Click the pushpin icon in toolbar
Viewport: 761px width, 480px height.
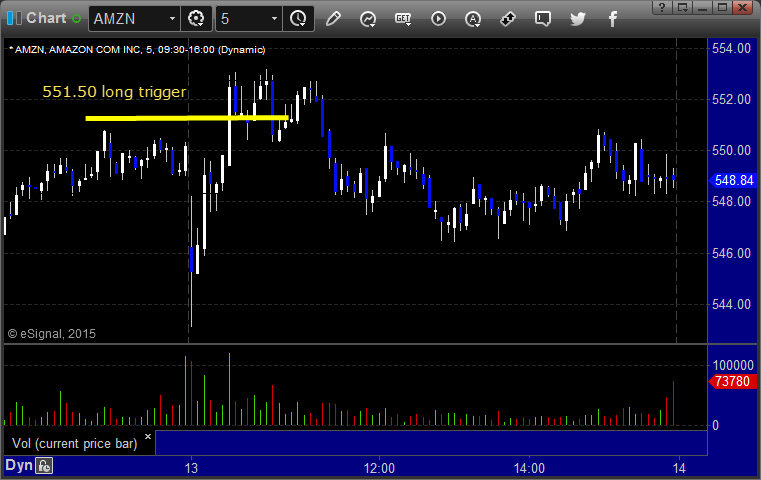(508, 19)
